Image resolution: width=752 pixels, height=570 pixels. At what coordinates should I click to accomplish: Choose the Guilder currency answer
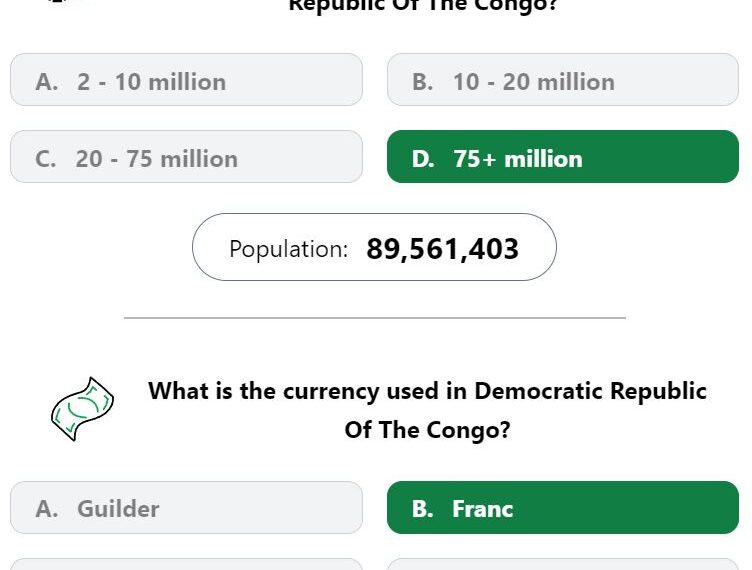click(x=186, y=508)
